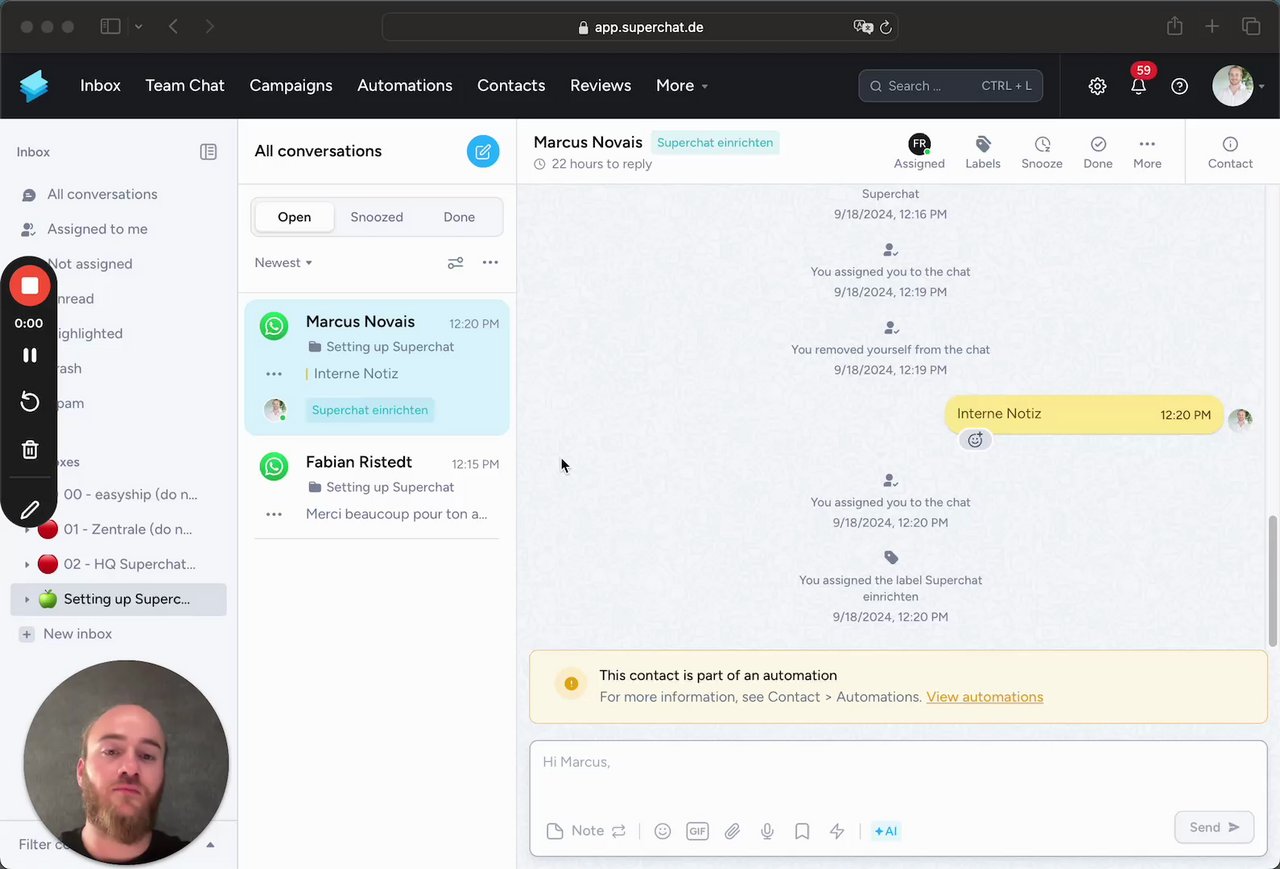Open Fabian Ristedt conversation
1280x869 pixels.
point(377,487)
